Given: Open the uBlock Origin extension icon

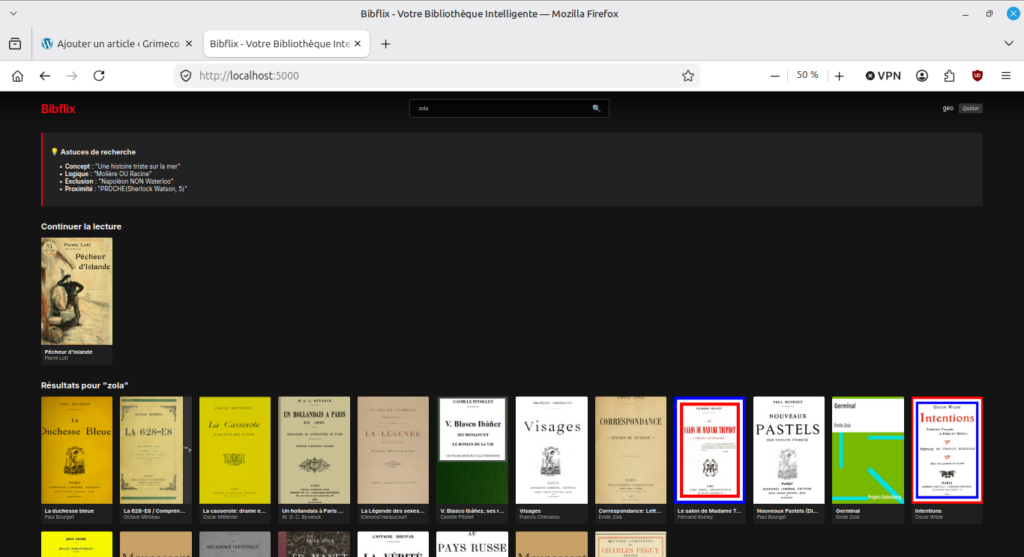Looking at the screenshot, I should point(977,76).
